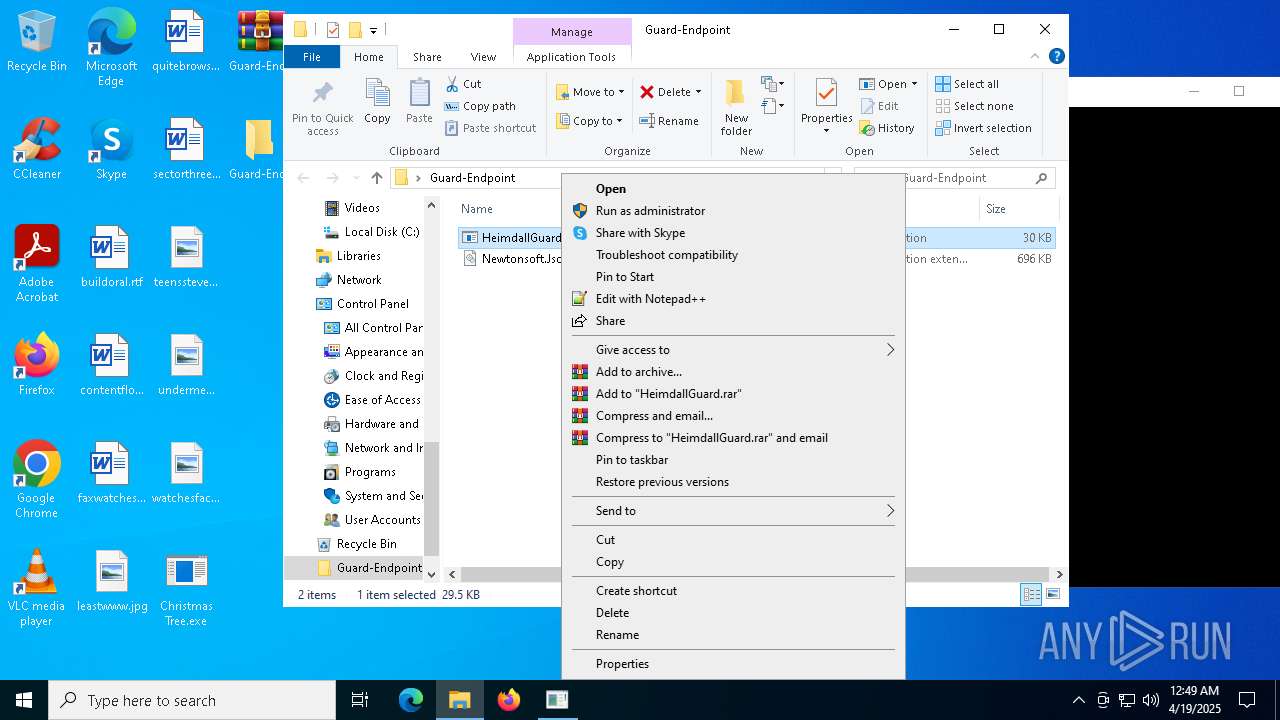Open the notification center icon

tap(1247, 700)
